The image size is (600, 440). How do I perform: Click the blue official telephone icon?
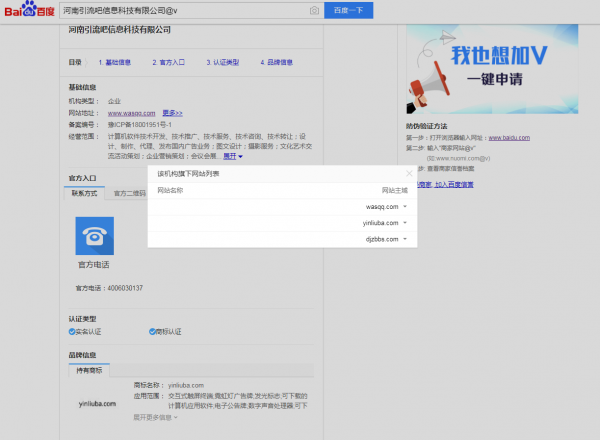(95, 236)
